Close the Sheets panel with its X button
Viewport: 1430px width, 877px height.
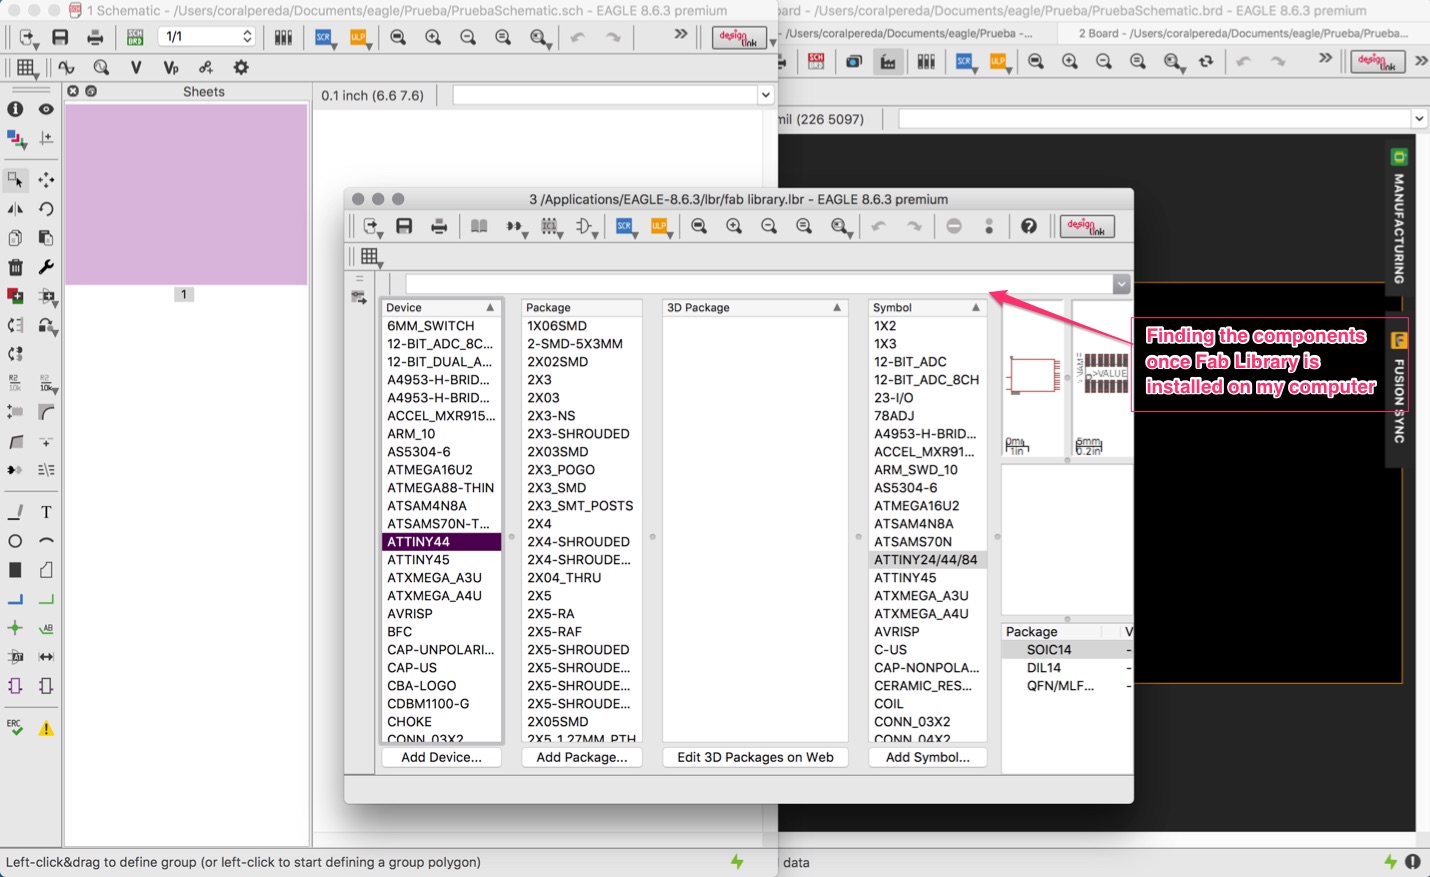tap(73, 91)
